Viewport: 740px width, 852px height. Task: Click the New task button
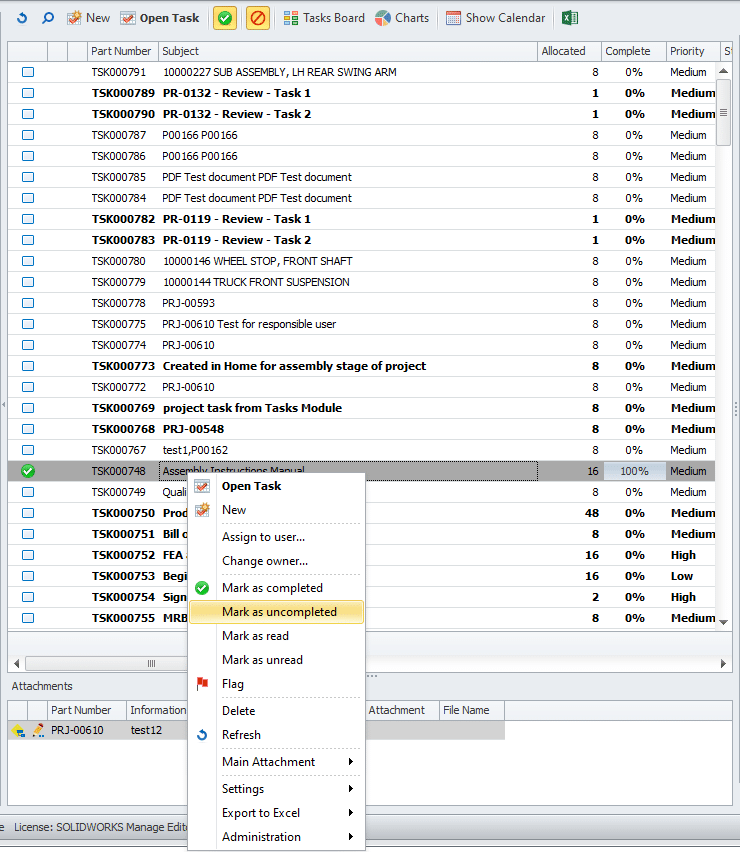[89, 18]
